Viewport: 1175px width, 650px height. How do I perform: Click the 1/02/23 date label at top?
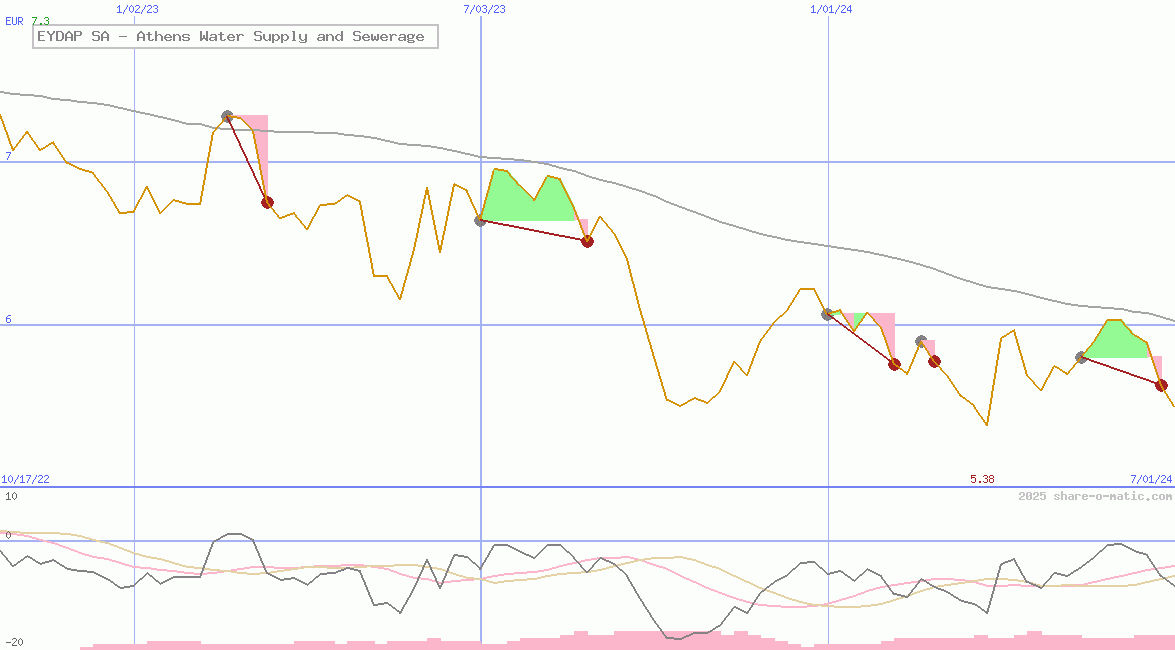click(x=135, y=9)
